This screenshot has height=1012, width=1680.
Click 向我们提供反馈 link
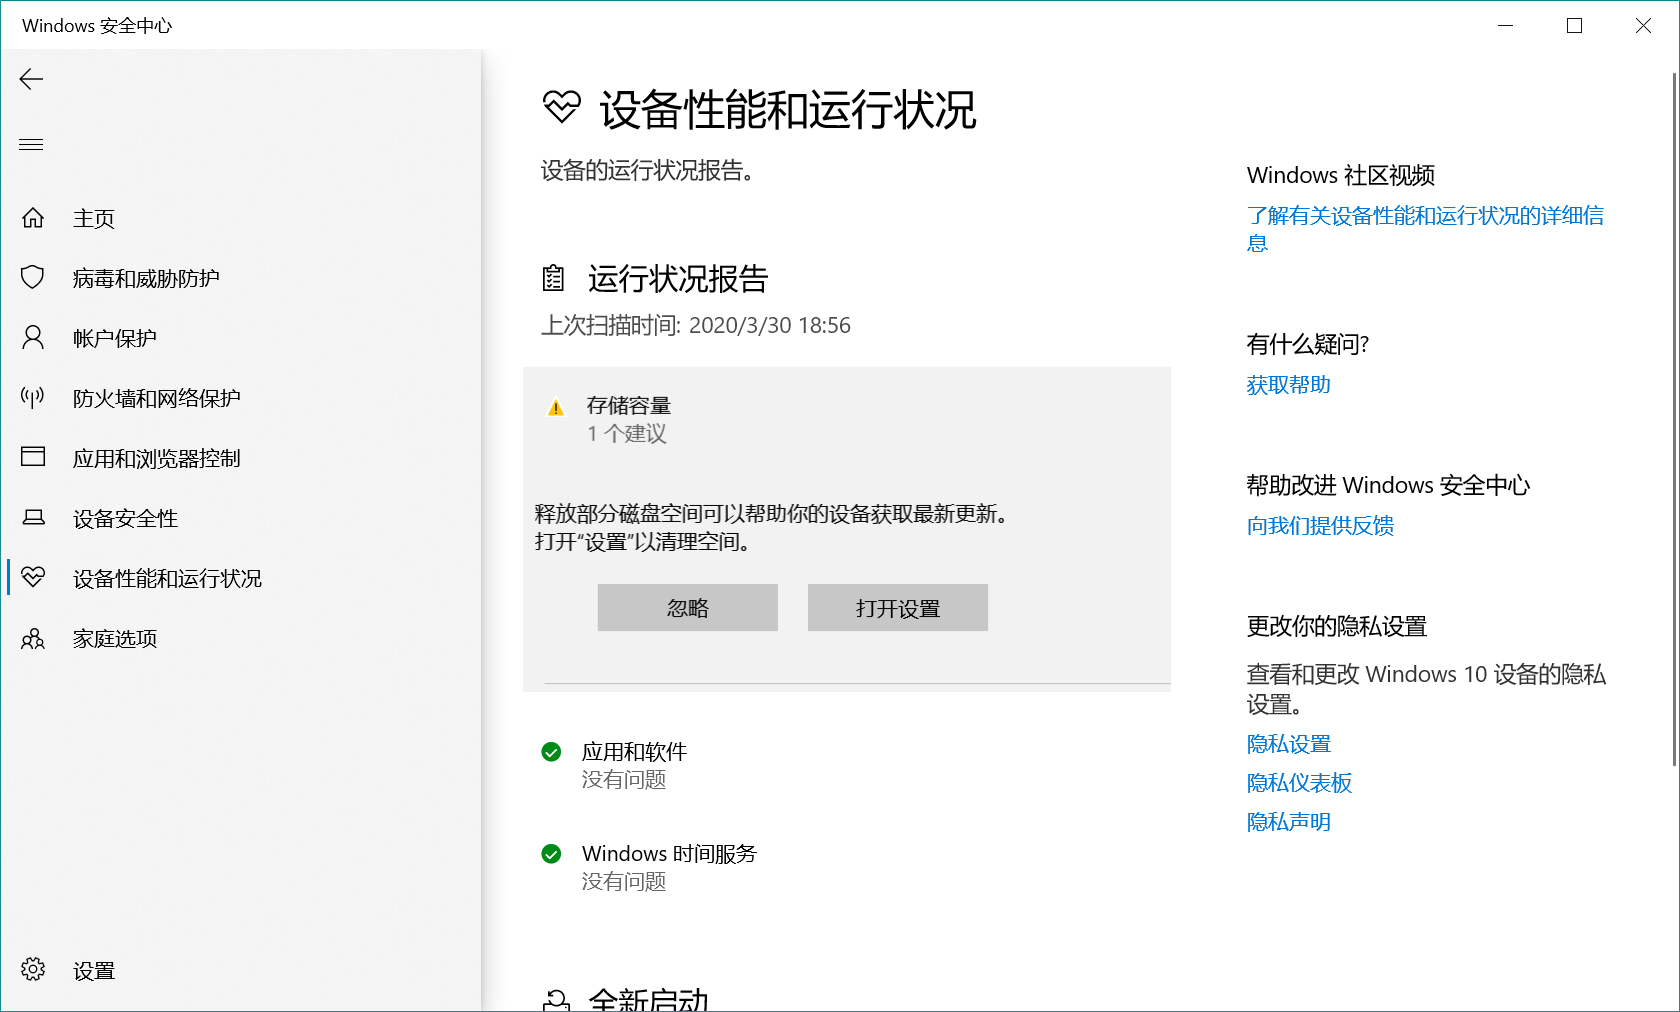(1320, 526)
